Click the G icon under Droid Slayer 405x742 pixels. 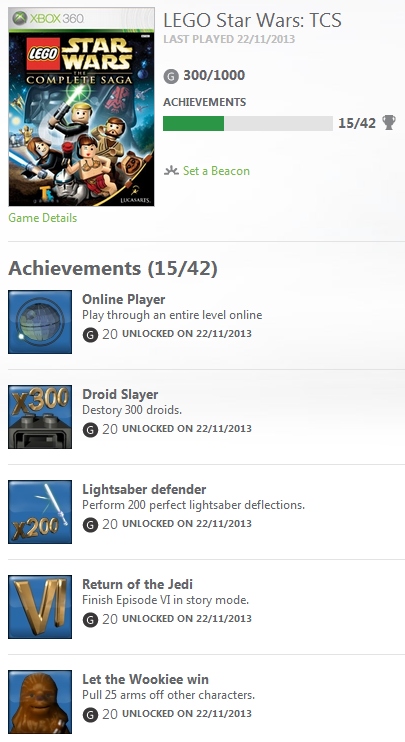(x=90, y=430)
